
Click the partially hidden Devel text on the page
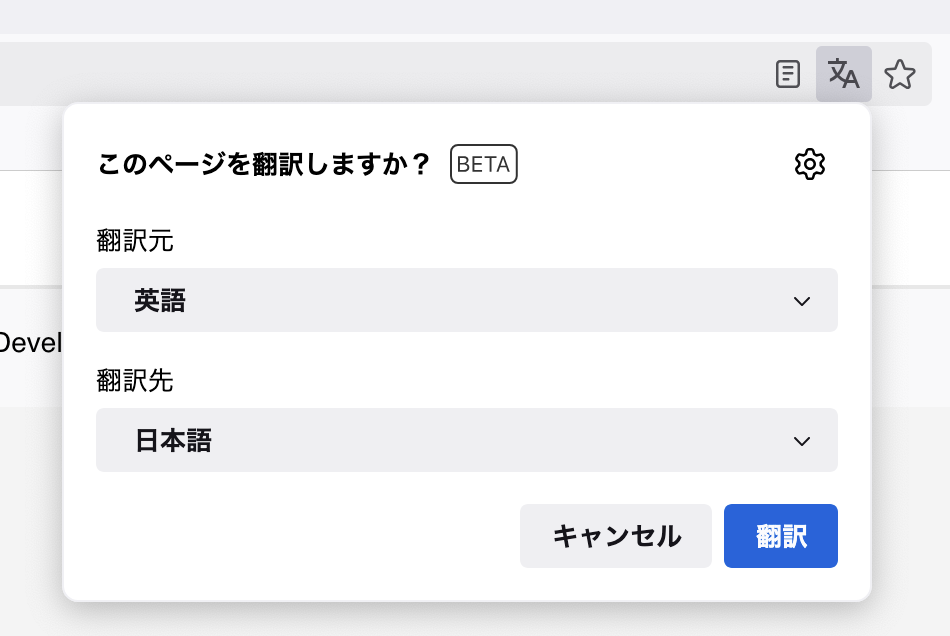coord(30,343)
